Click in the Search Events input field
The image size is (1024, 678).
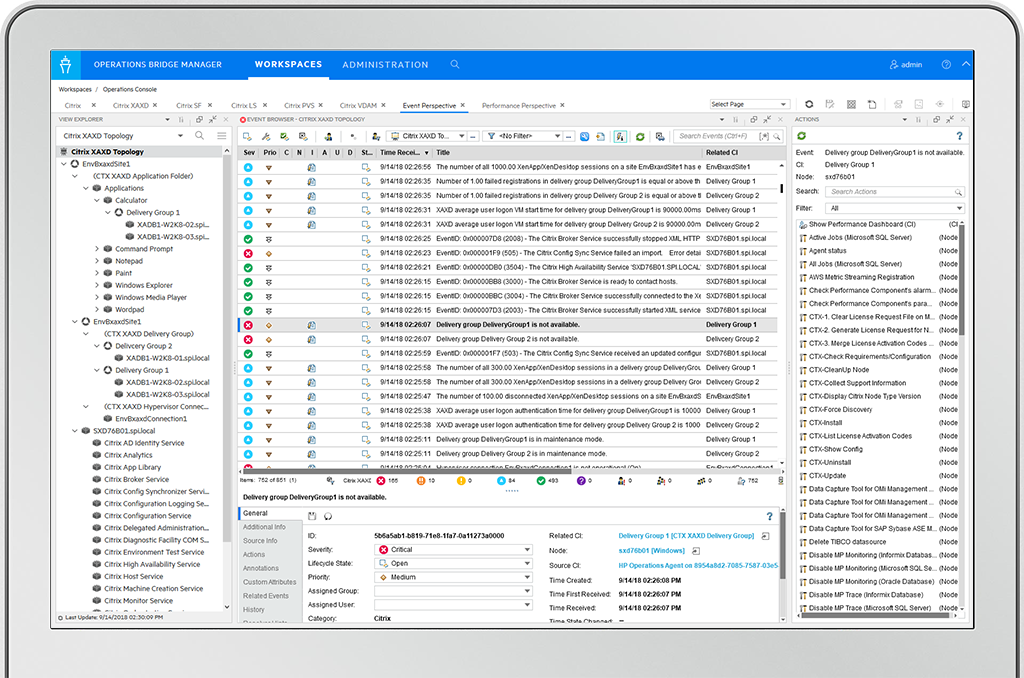716,137
